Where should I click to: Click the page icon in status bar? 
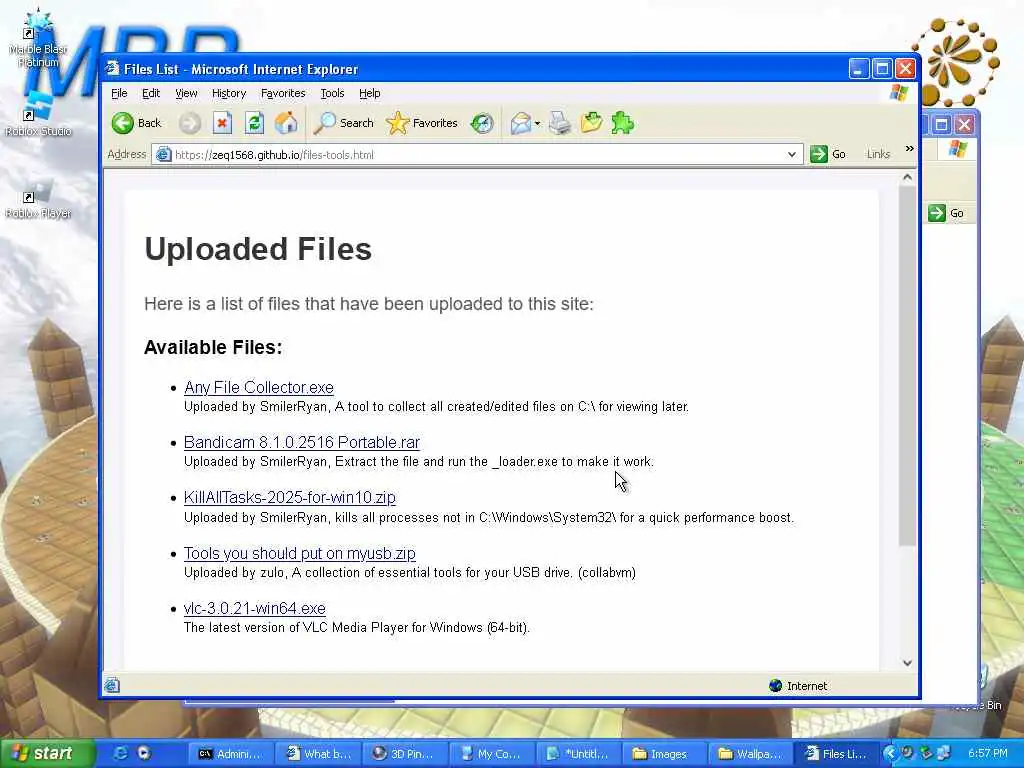pos(112,685)
